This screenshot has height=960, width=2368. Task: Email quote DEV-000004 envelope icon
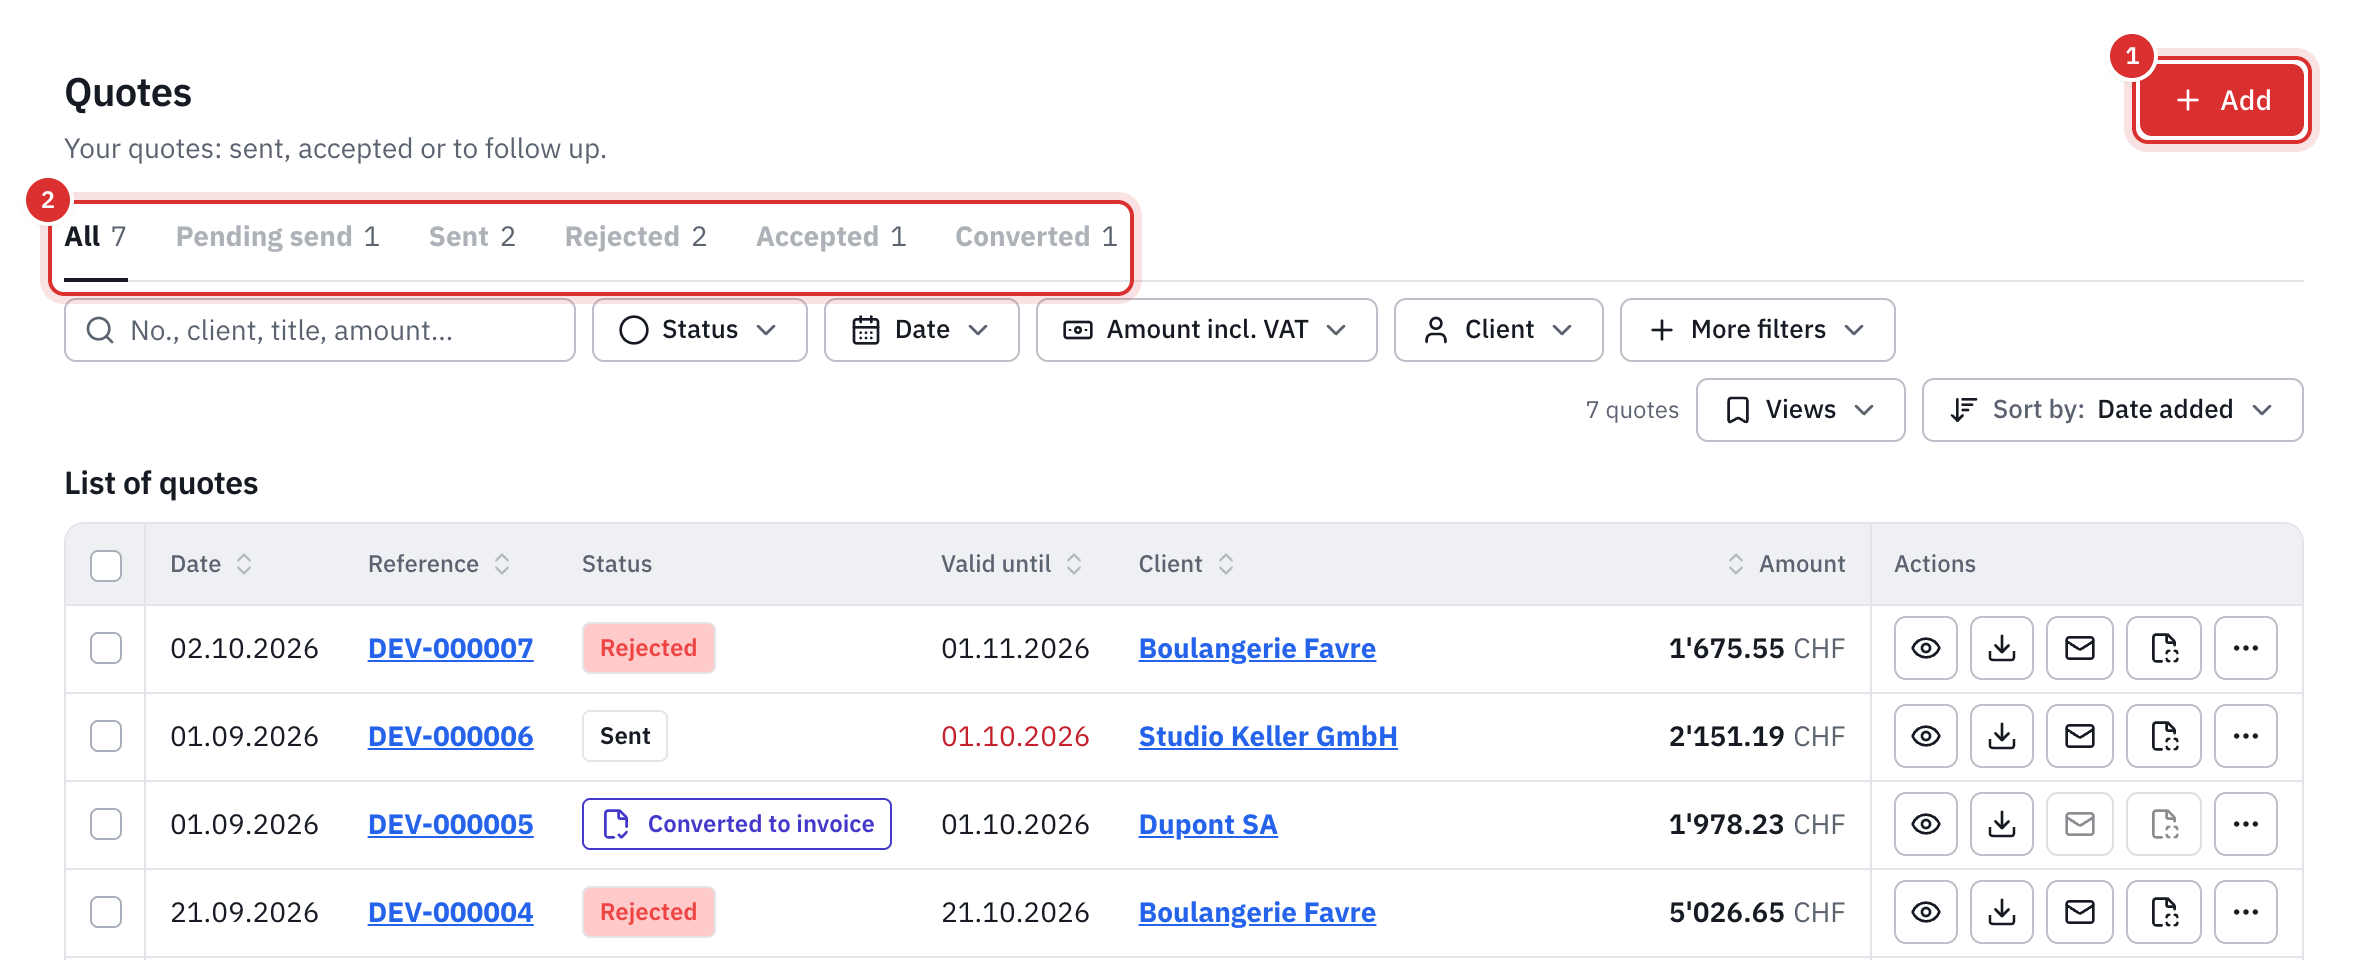[2079, 912]
